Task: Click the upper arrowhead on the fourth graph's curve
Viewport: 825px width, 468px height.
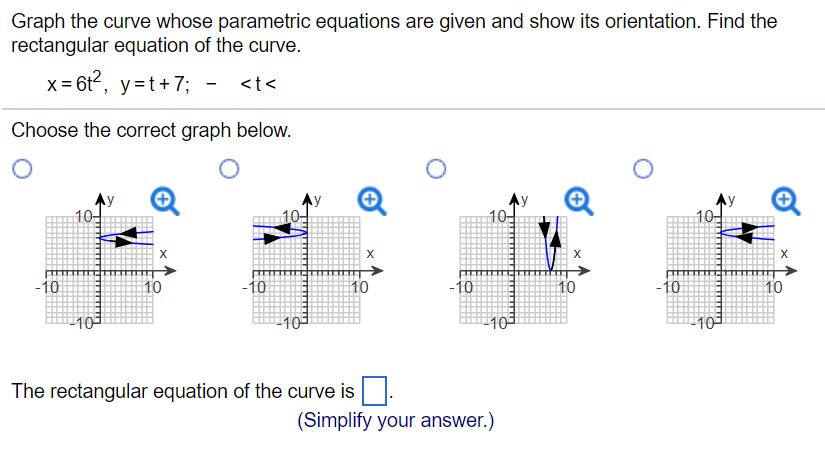Action: [750, 227]
